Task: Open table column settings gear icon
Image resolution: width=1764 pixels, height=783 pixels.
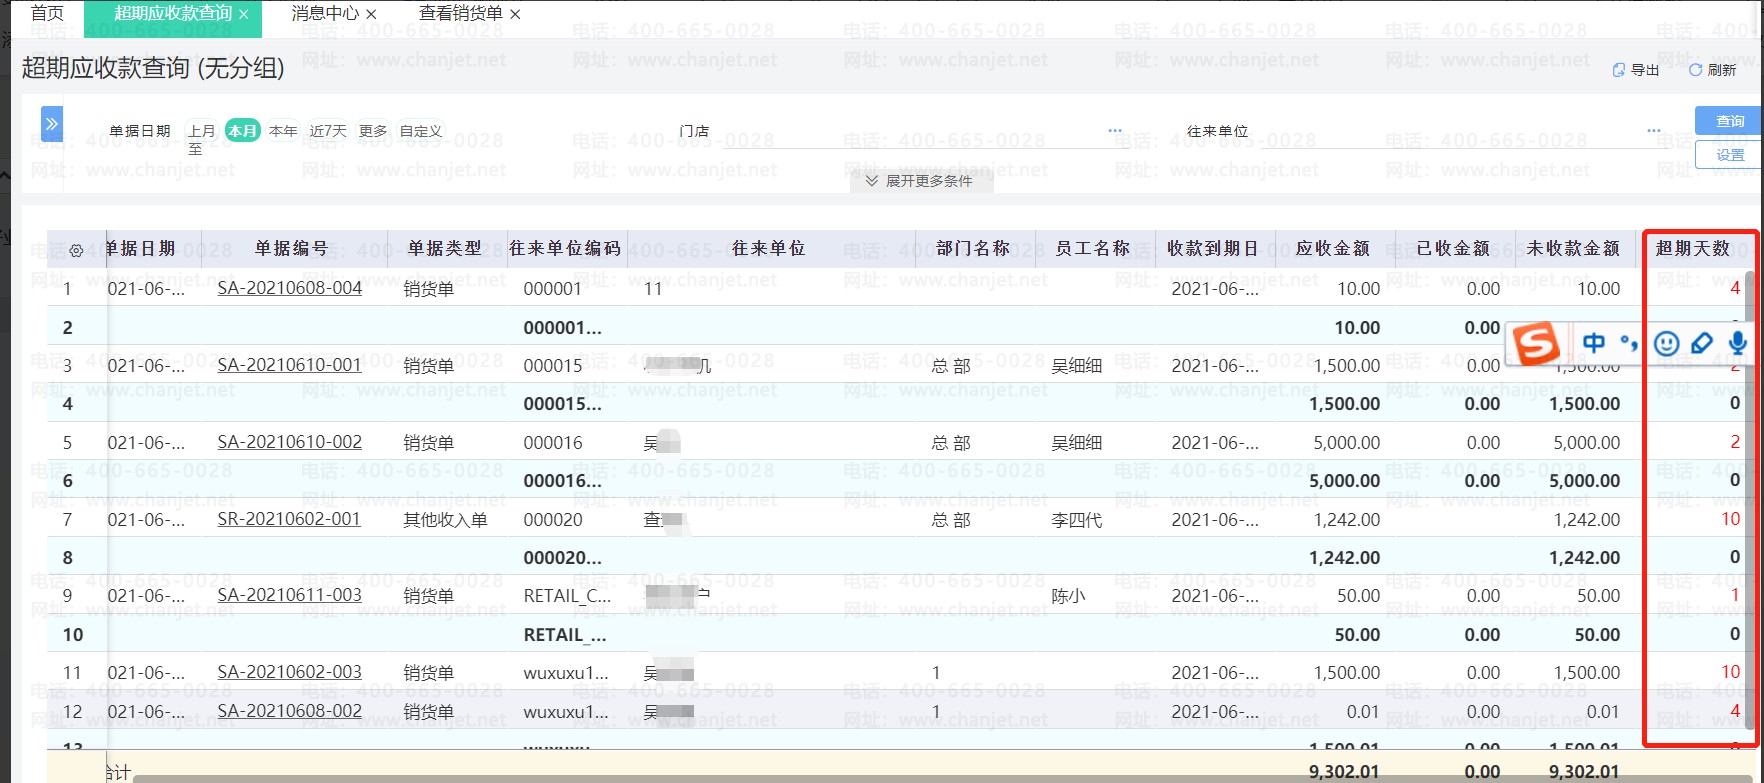Action: click(x=76, y=250)
